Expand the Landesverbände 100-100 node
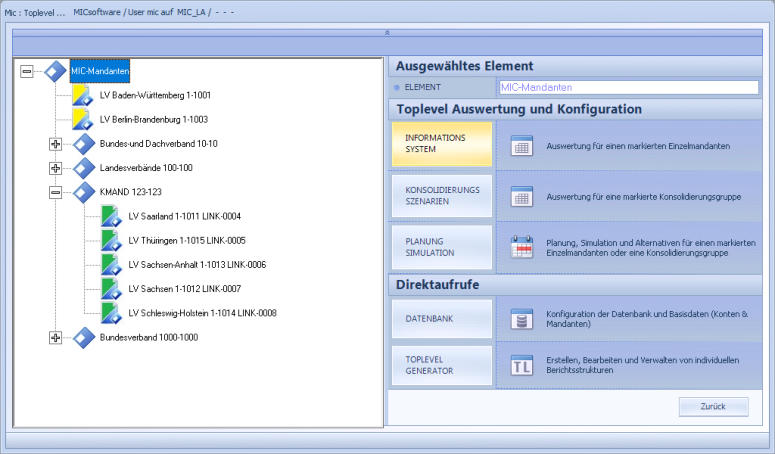This screenshot has height=454, width=775. pos(56,168)
